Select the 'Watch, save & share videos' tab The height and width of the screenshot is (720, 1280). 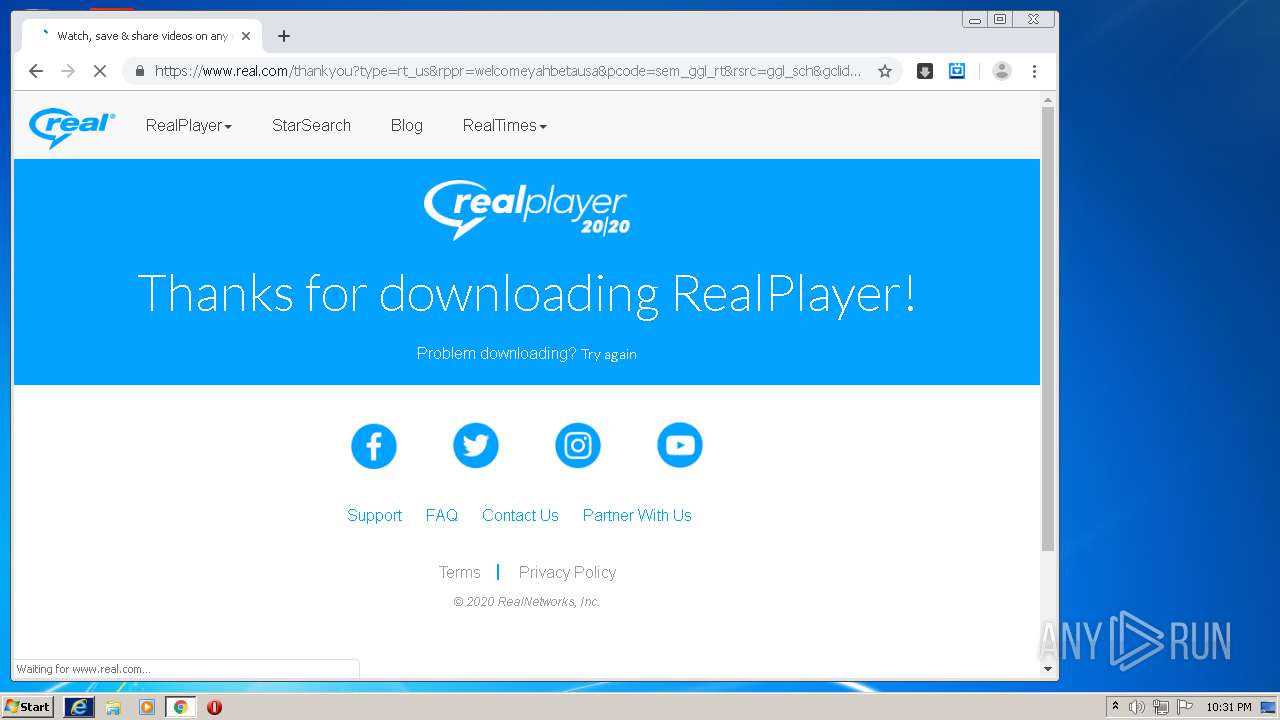(142, 36)
